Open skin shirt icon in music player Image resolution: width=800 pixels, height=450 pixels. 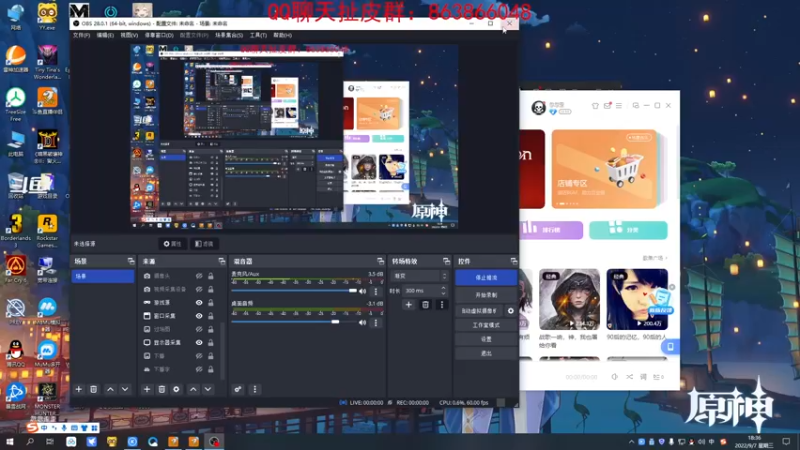(x=595, y=106)
